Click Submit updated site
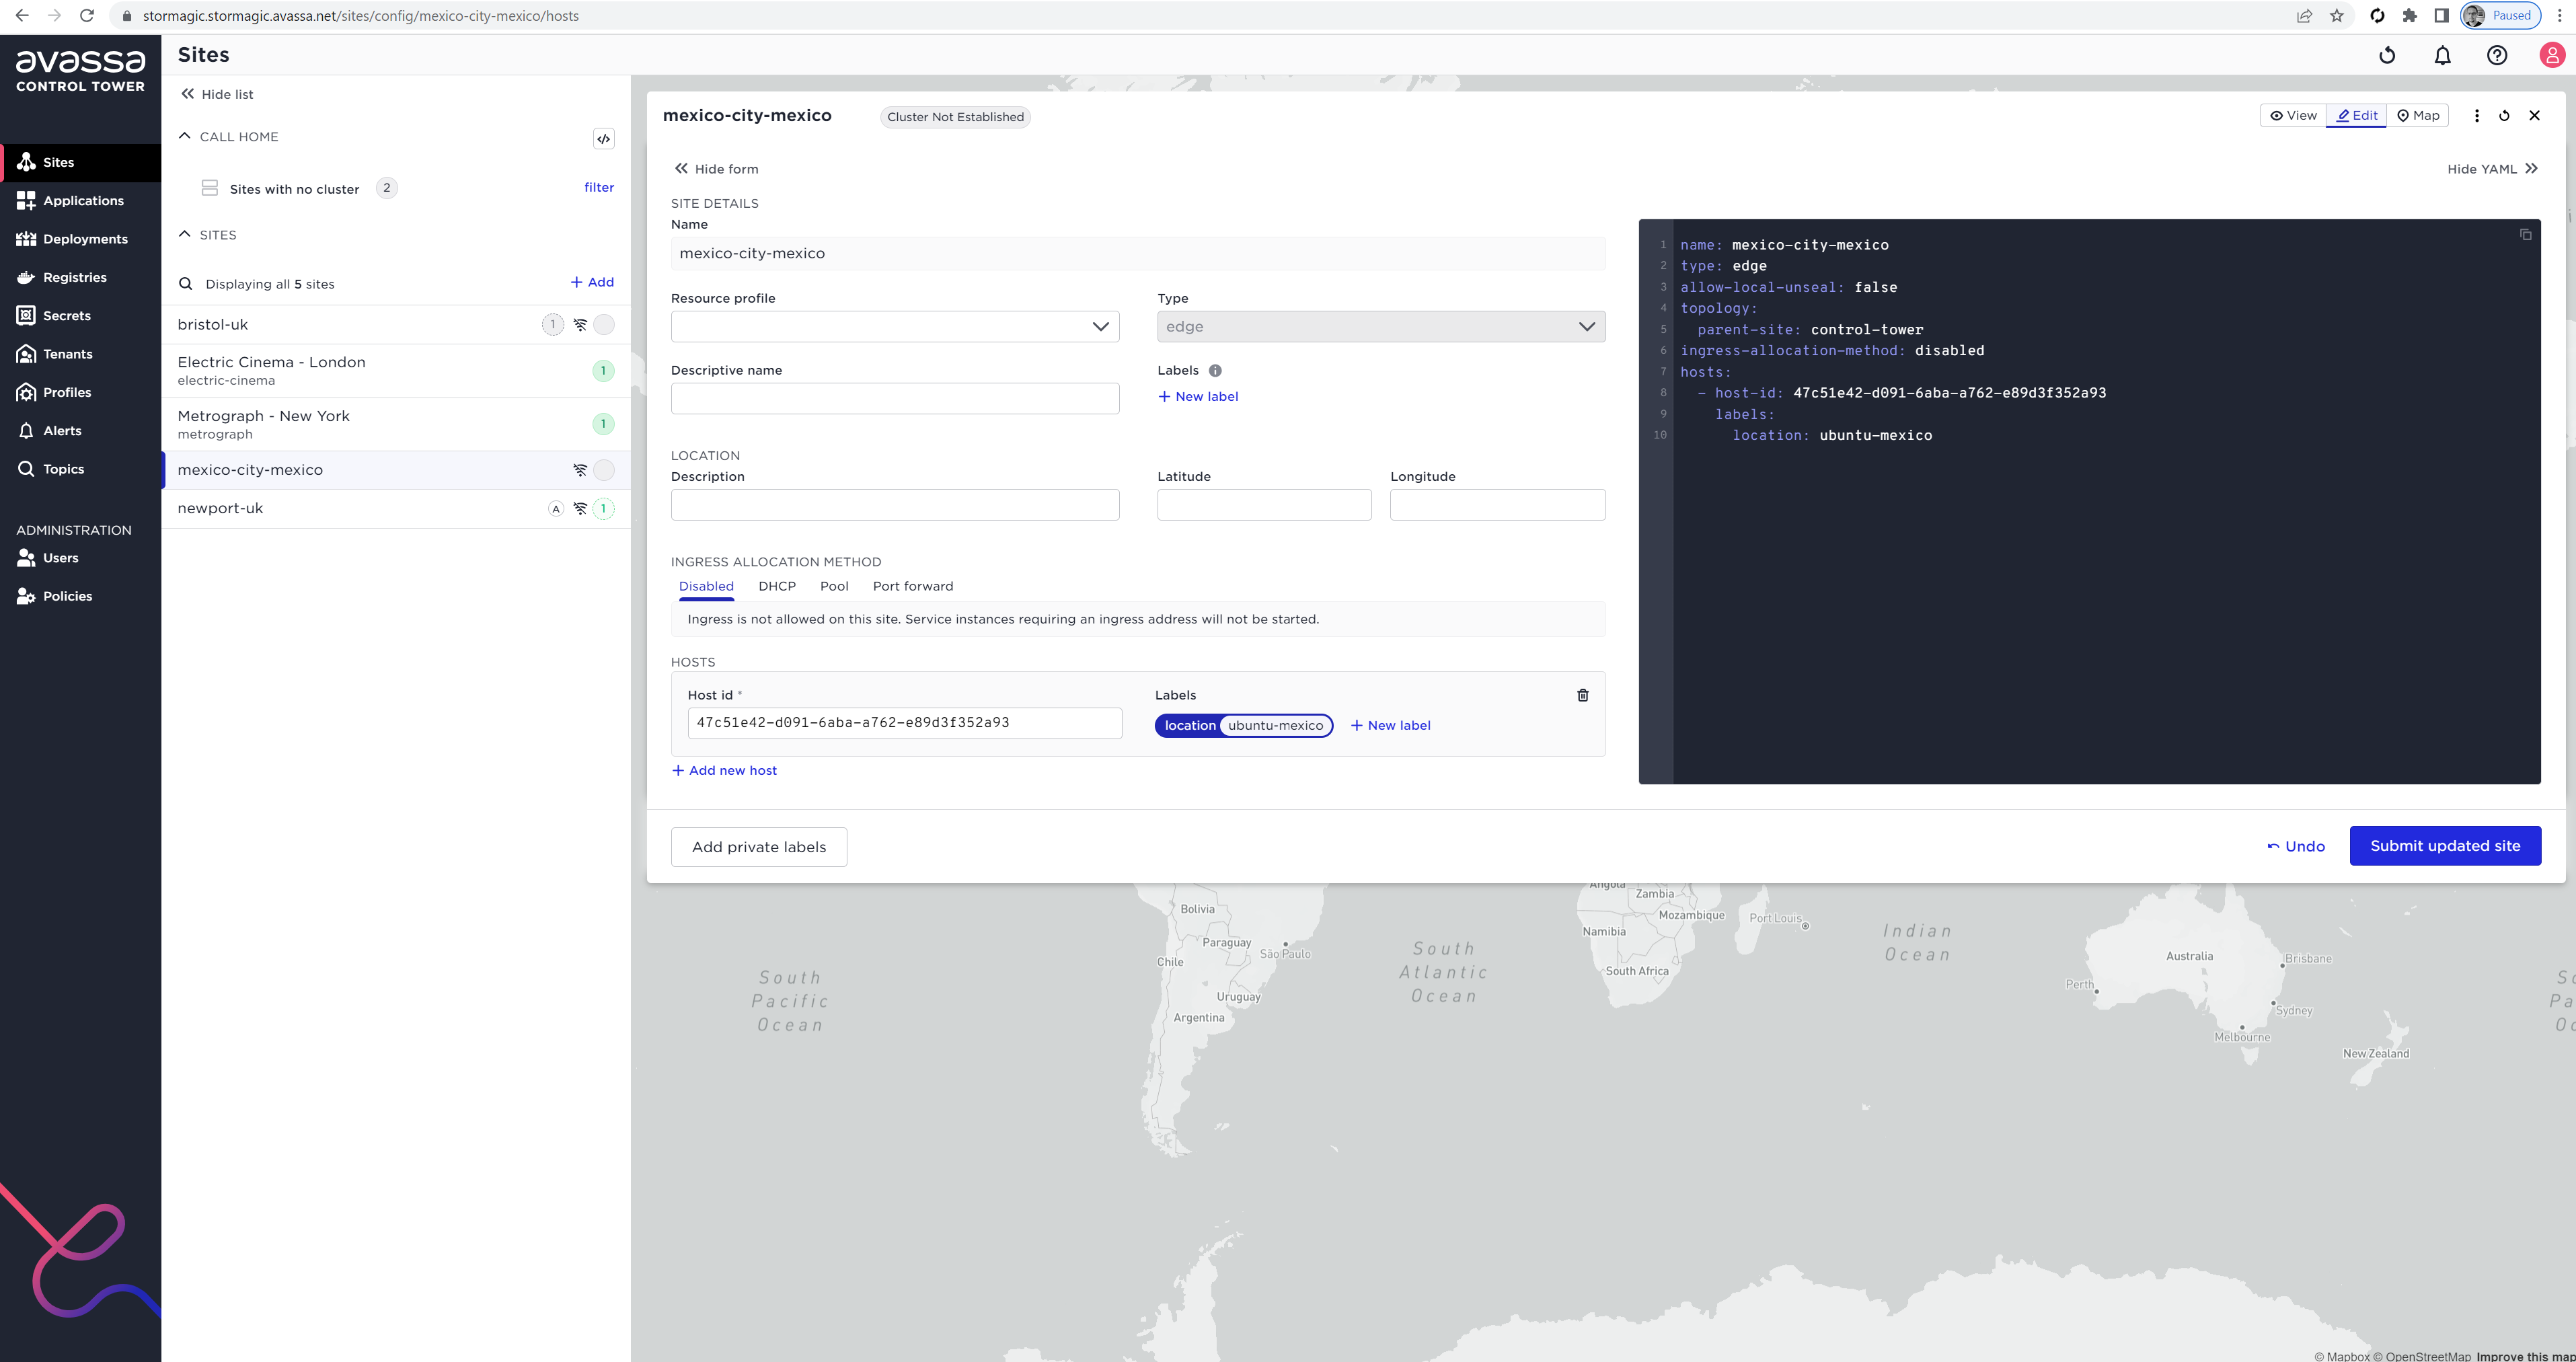The height and width of the screenshot is (1362, 2576). [2445, 846]
